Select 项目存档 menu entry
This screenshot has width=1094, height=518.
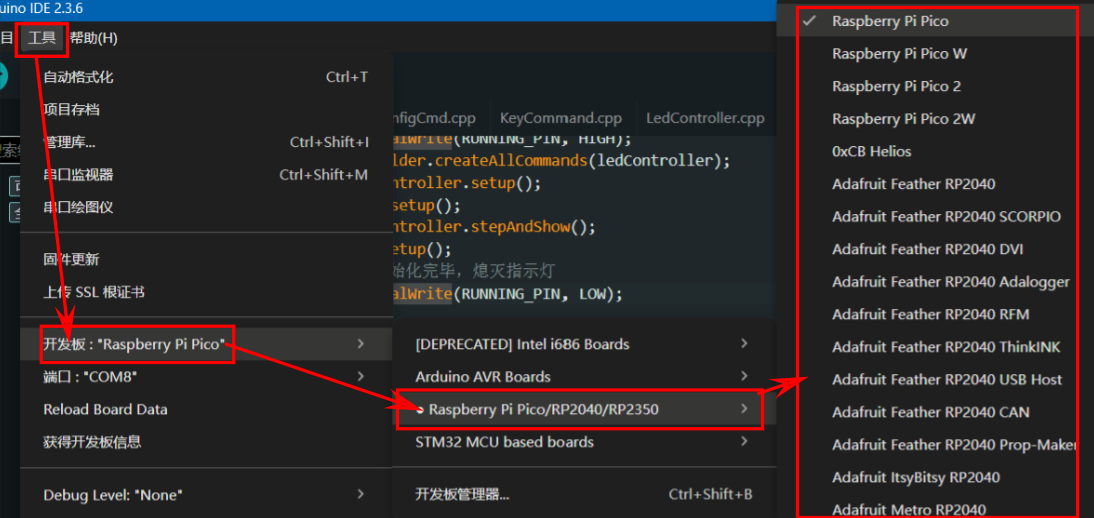coord(207,110)
